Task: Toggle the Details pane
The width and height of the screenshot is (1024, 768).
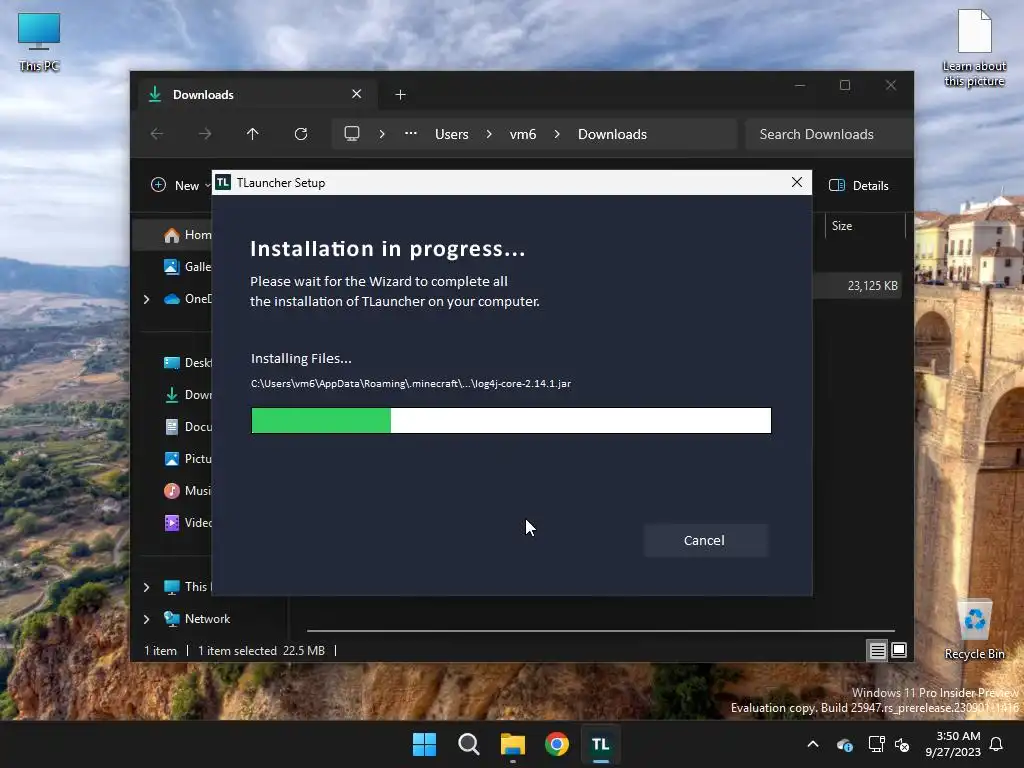Action: [859, 185]
